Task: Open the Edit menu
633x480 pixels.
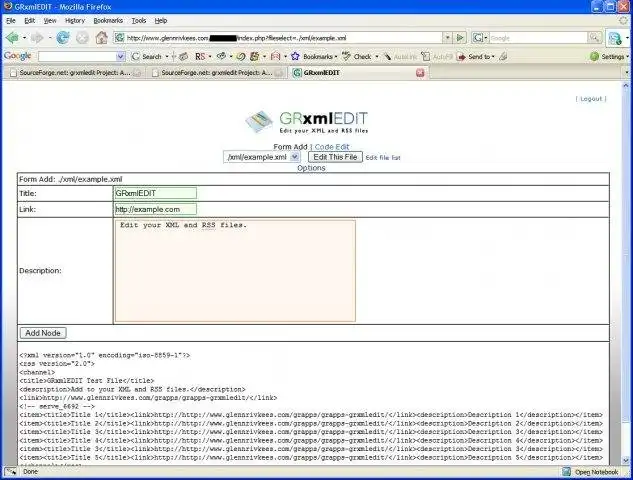Action: click(29, 21)
